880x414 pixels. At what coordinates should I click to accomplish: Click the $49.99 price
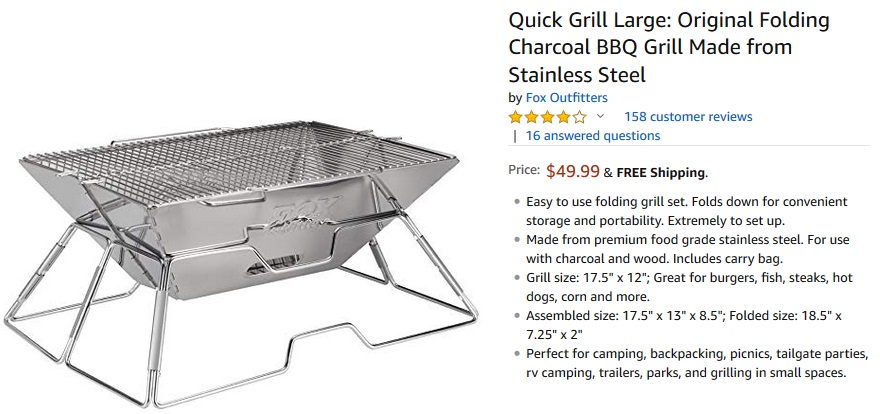[x=573, y=171]
